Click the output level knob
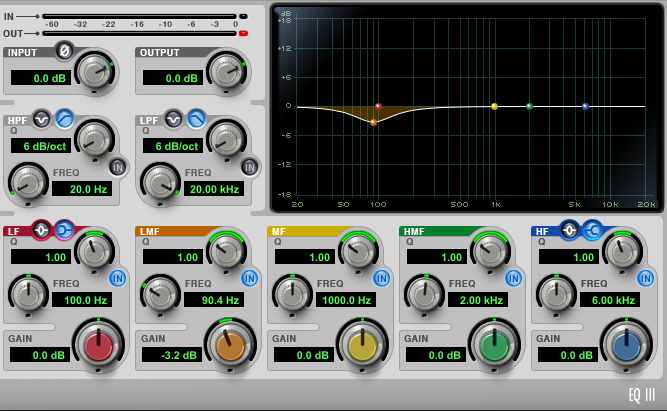Image resolution: width=667 pixels, height=411 pixels. tap(228, 71)
